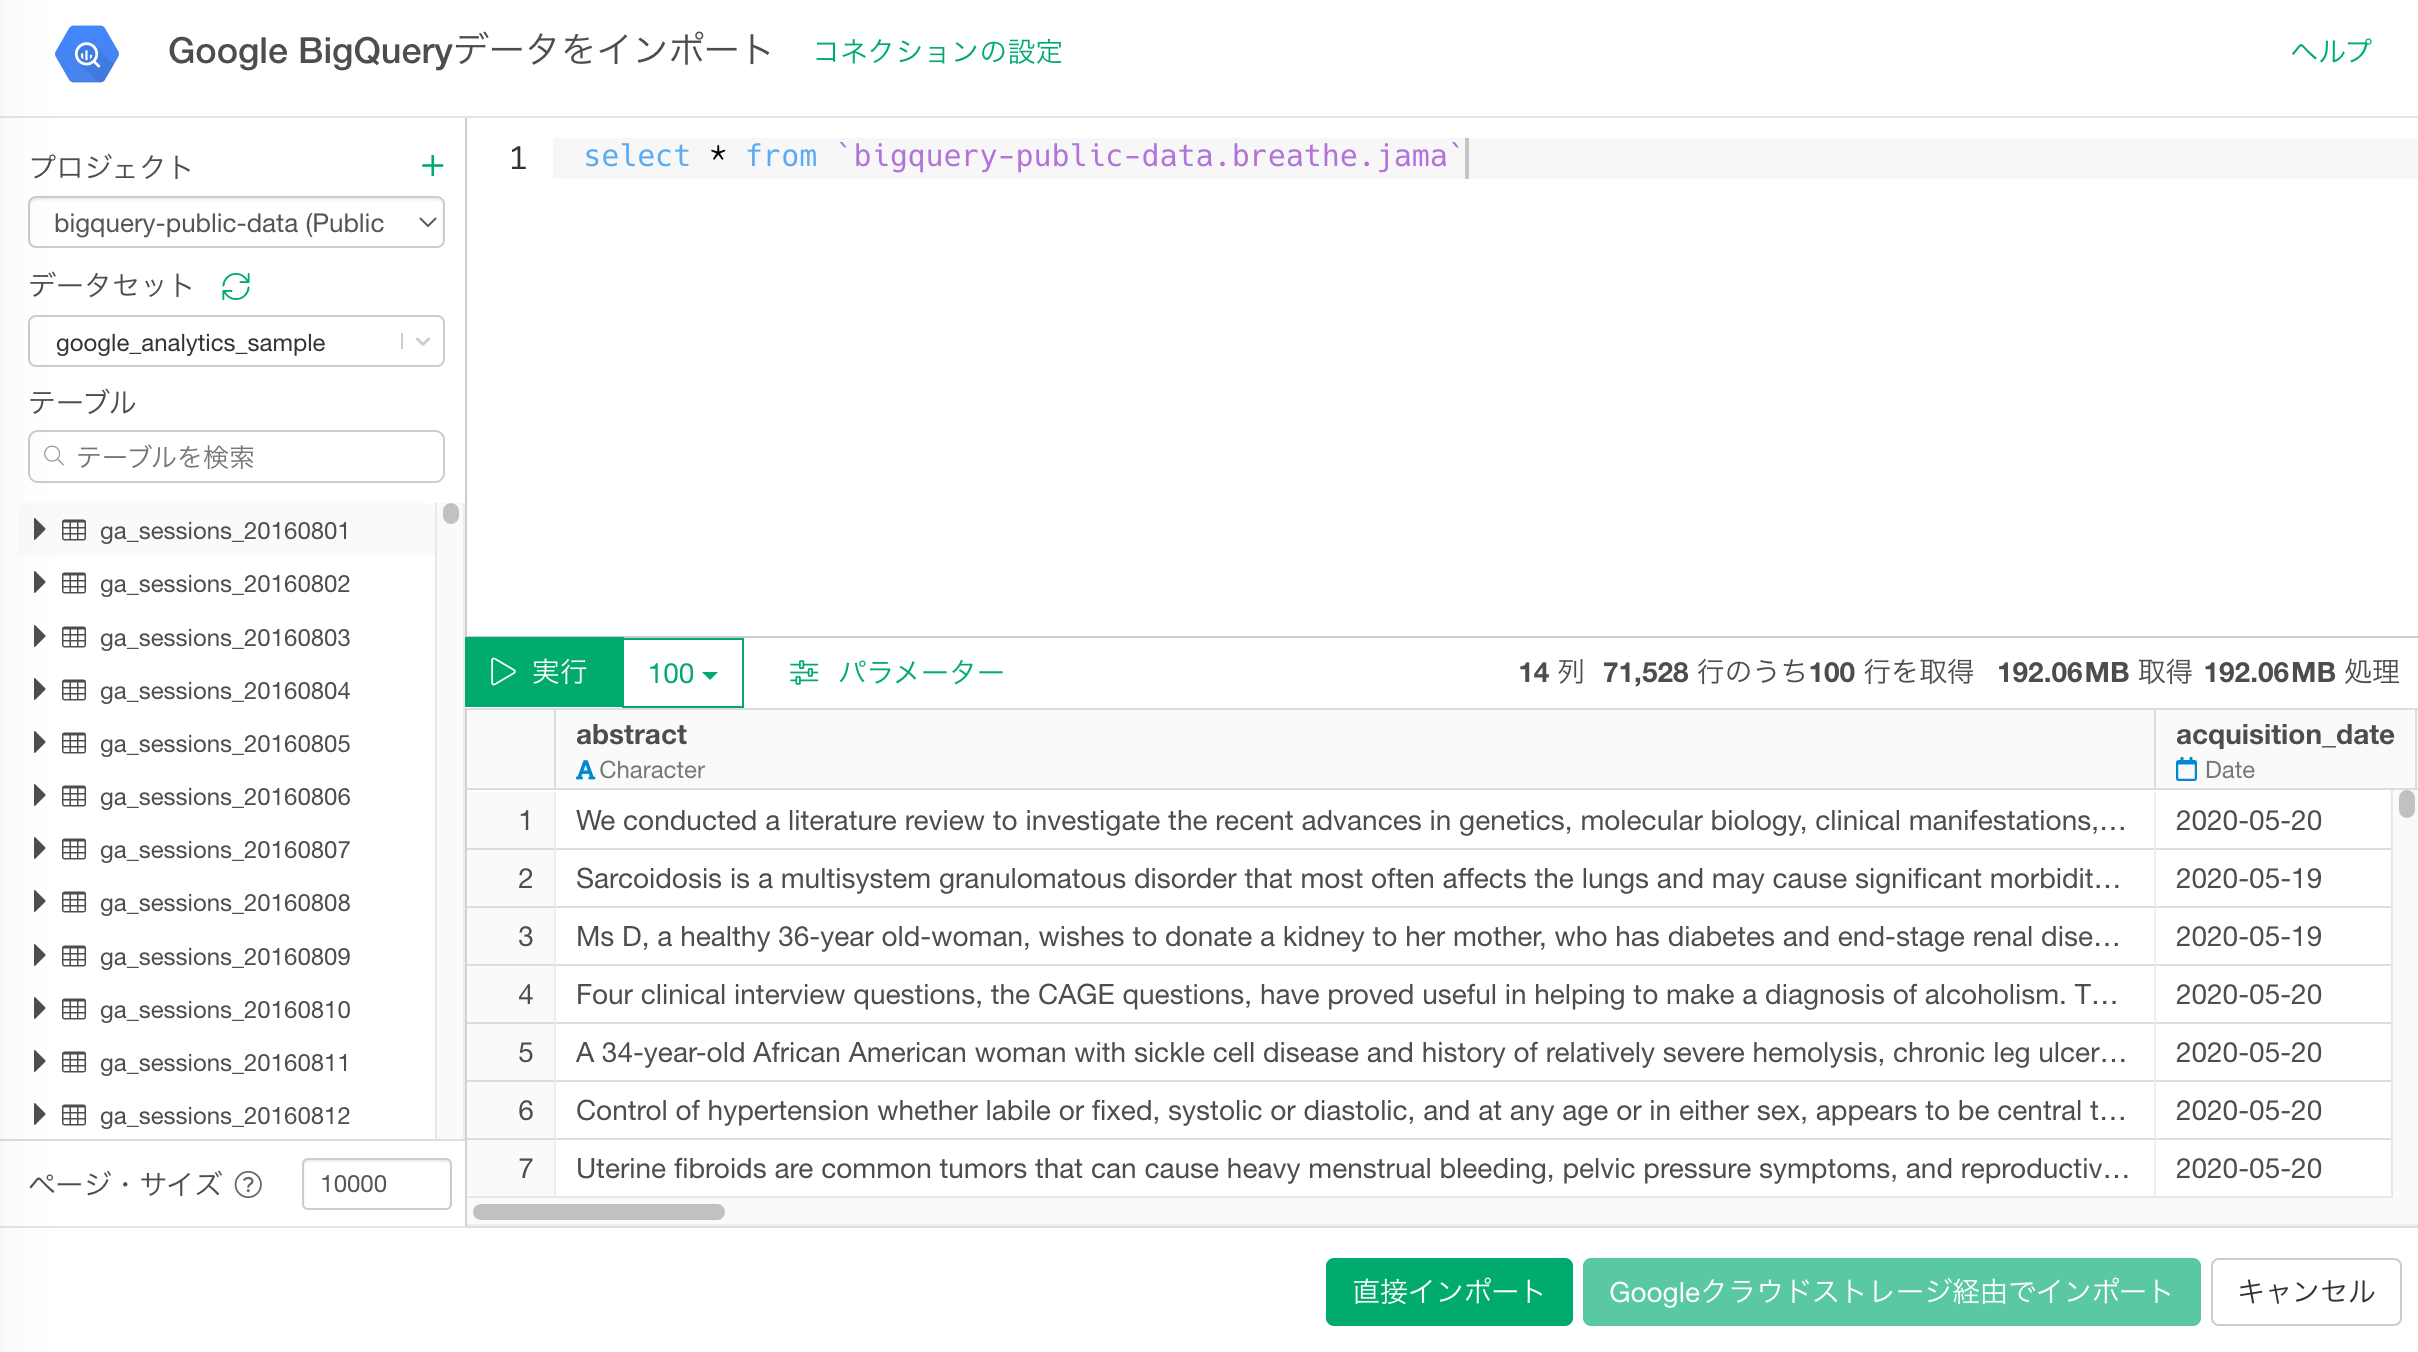Add a new project with plus icon
2418x1352 pixels.
click(x=432, y=165)
